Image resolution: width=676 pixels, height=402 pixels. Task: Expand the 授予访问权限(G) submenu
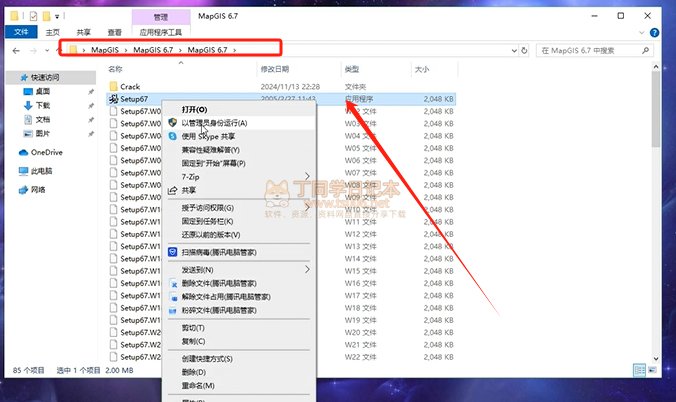pos(240,208)
